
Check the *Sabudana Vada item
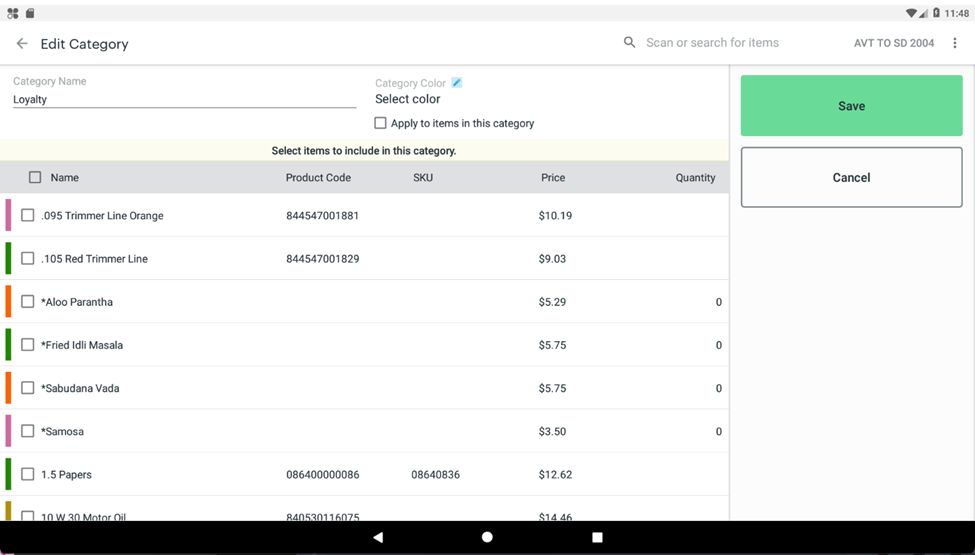27,388
